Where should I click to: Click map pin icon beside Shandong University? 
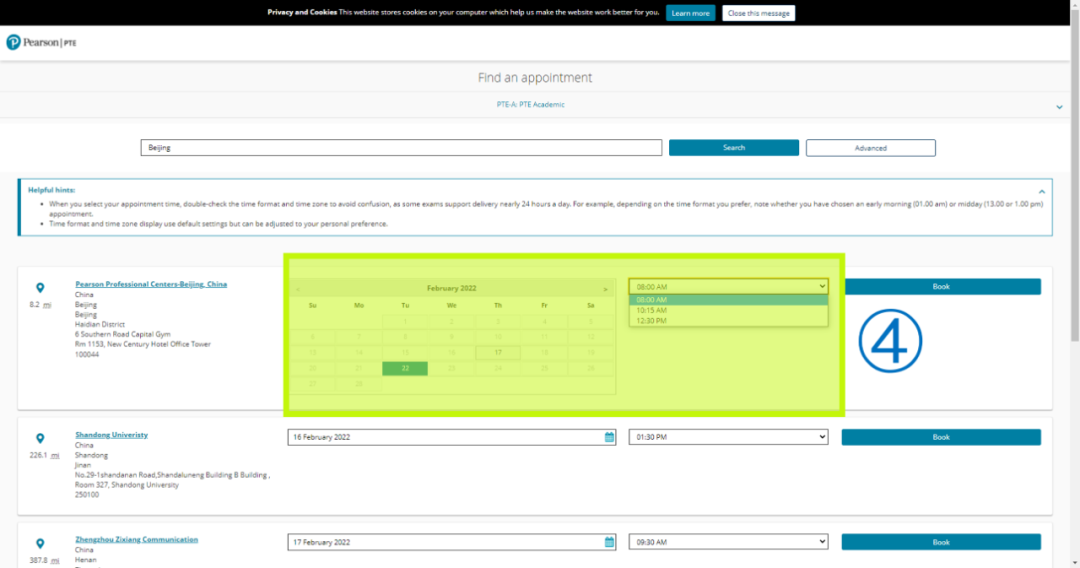(x=40, y=438)
